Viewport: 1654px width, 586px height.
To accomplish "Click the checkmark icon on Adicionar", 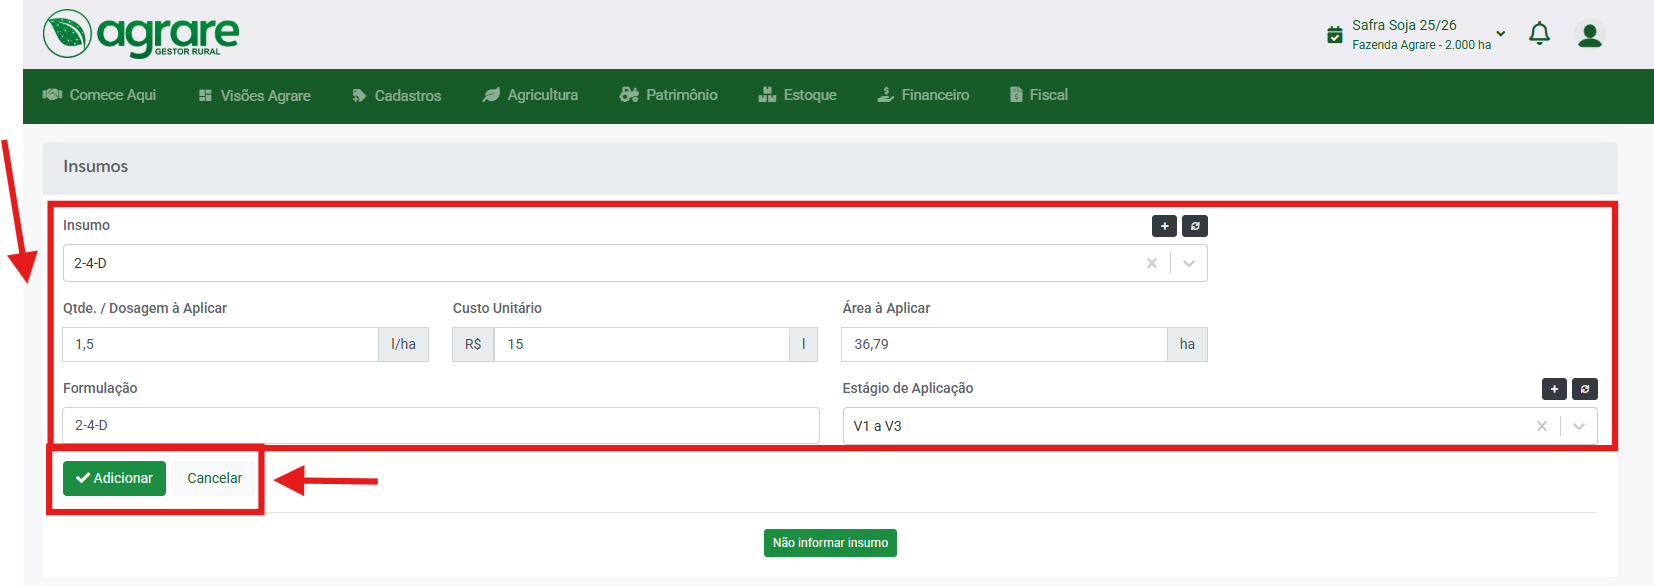I will pyautogui.click(x=83, y=478).
